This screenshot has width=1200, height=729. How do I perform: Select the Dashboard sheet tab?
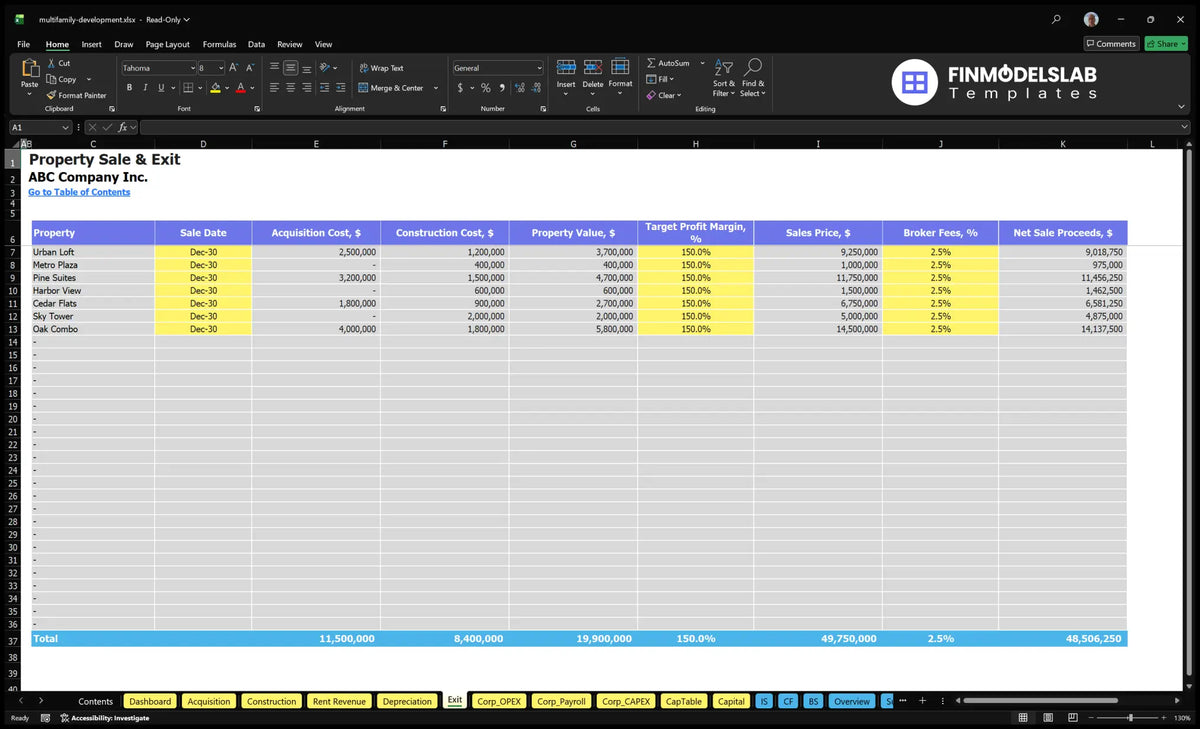150,701
